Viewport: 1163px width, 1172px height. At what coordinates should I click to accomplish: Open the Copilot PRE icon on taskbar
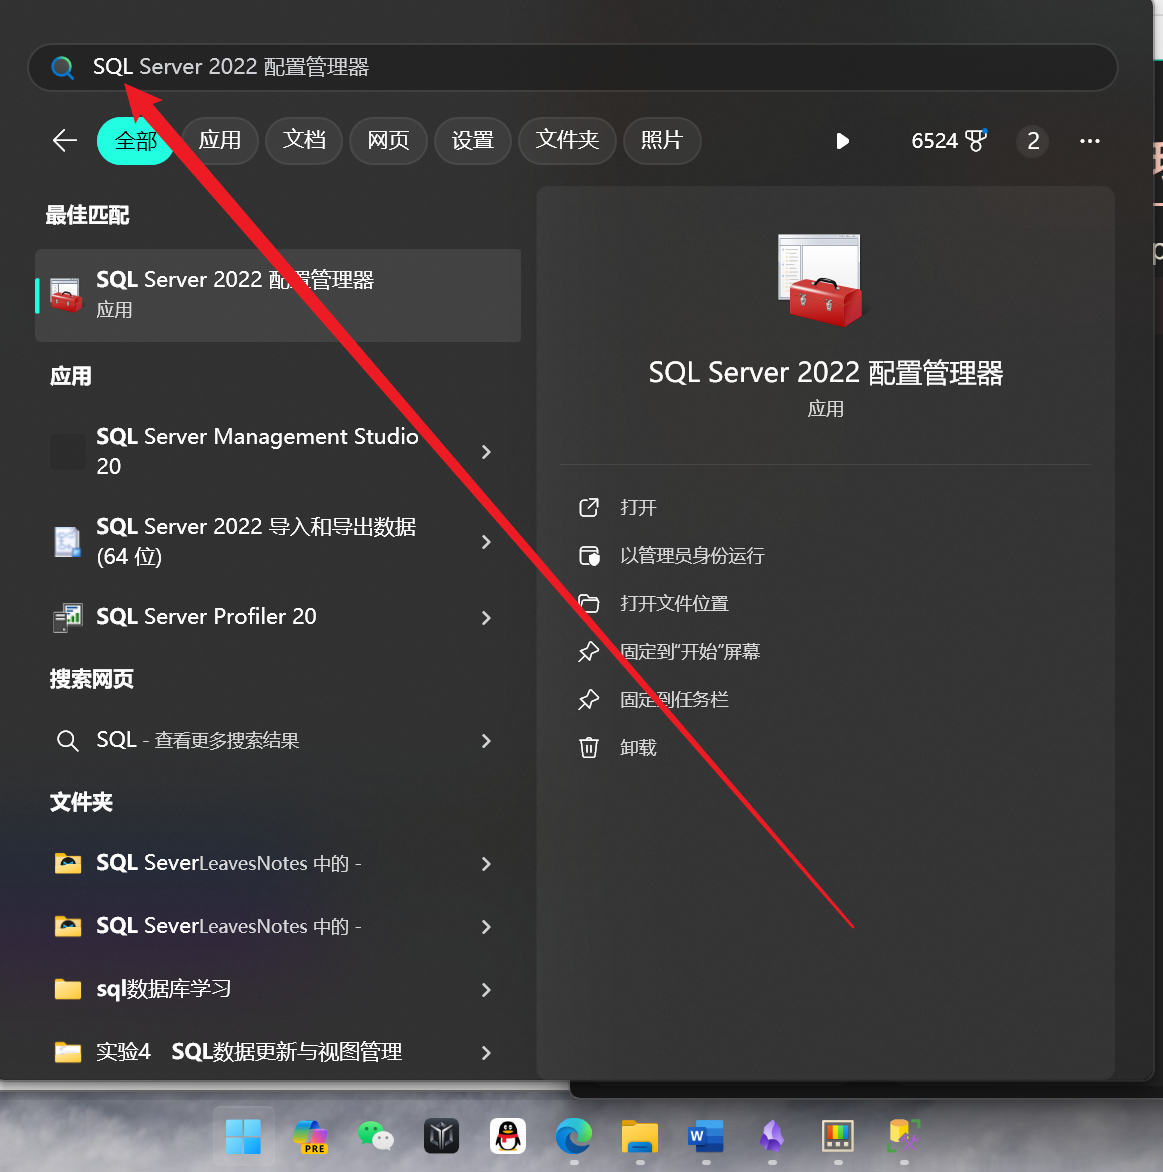310,1136
